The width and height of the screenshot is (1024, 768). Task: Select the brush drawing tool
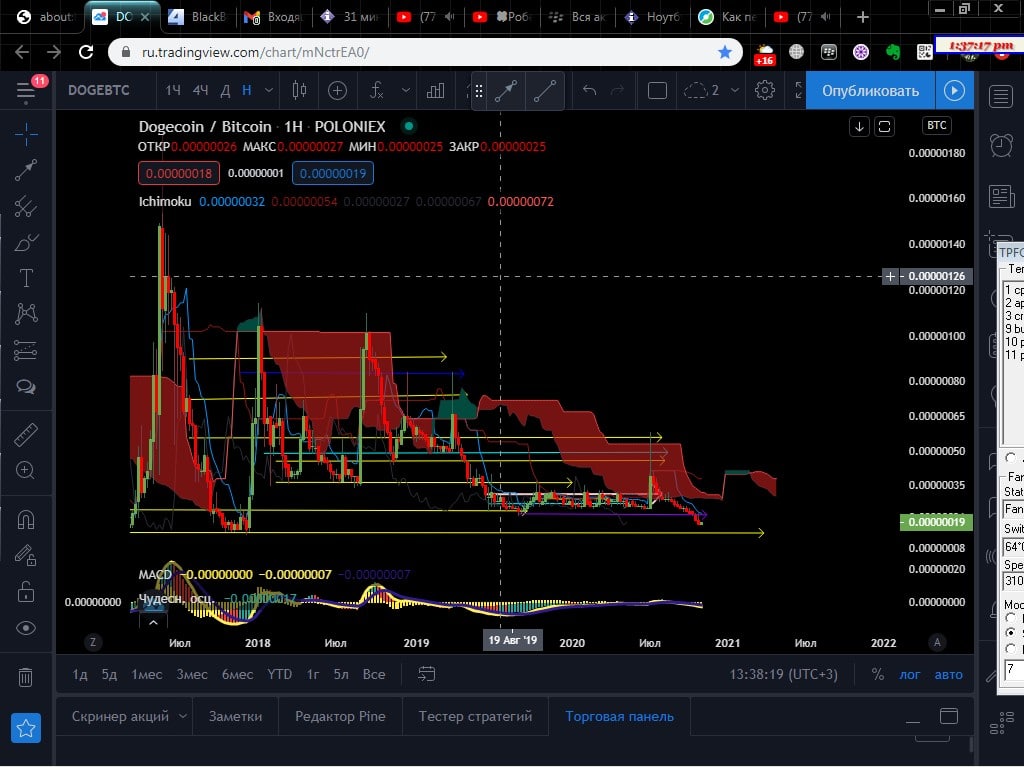[26, 242]
